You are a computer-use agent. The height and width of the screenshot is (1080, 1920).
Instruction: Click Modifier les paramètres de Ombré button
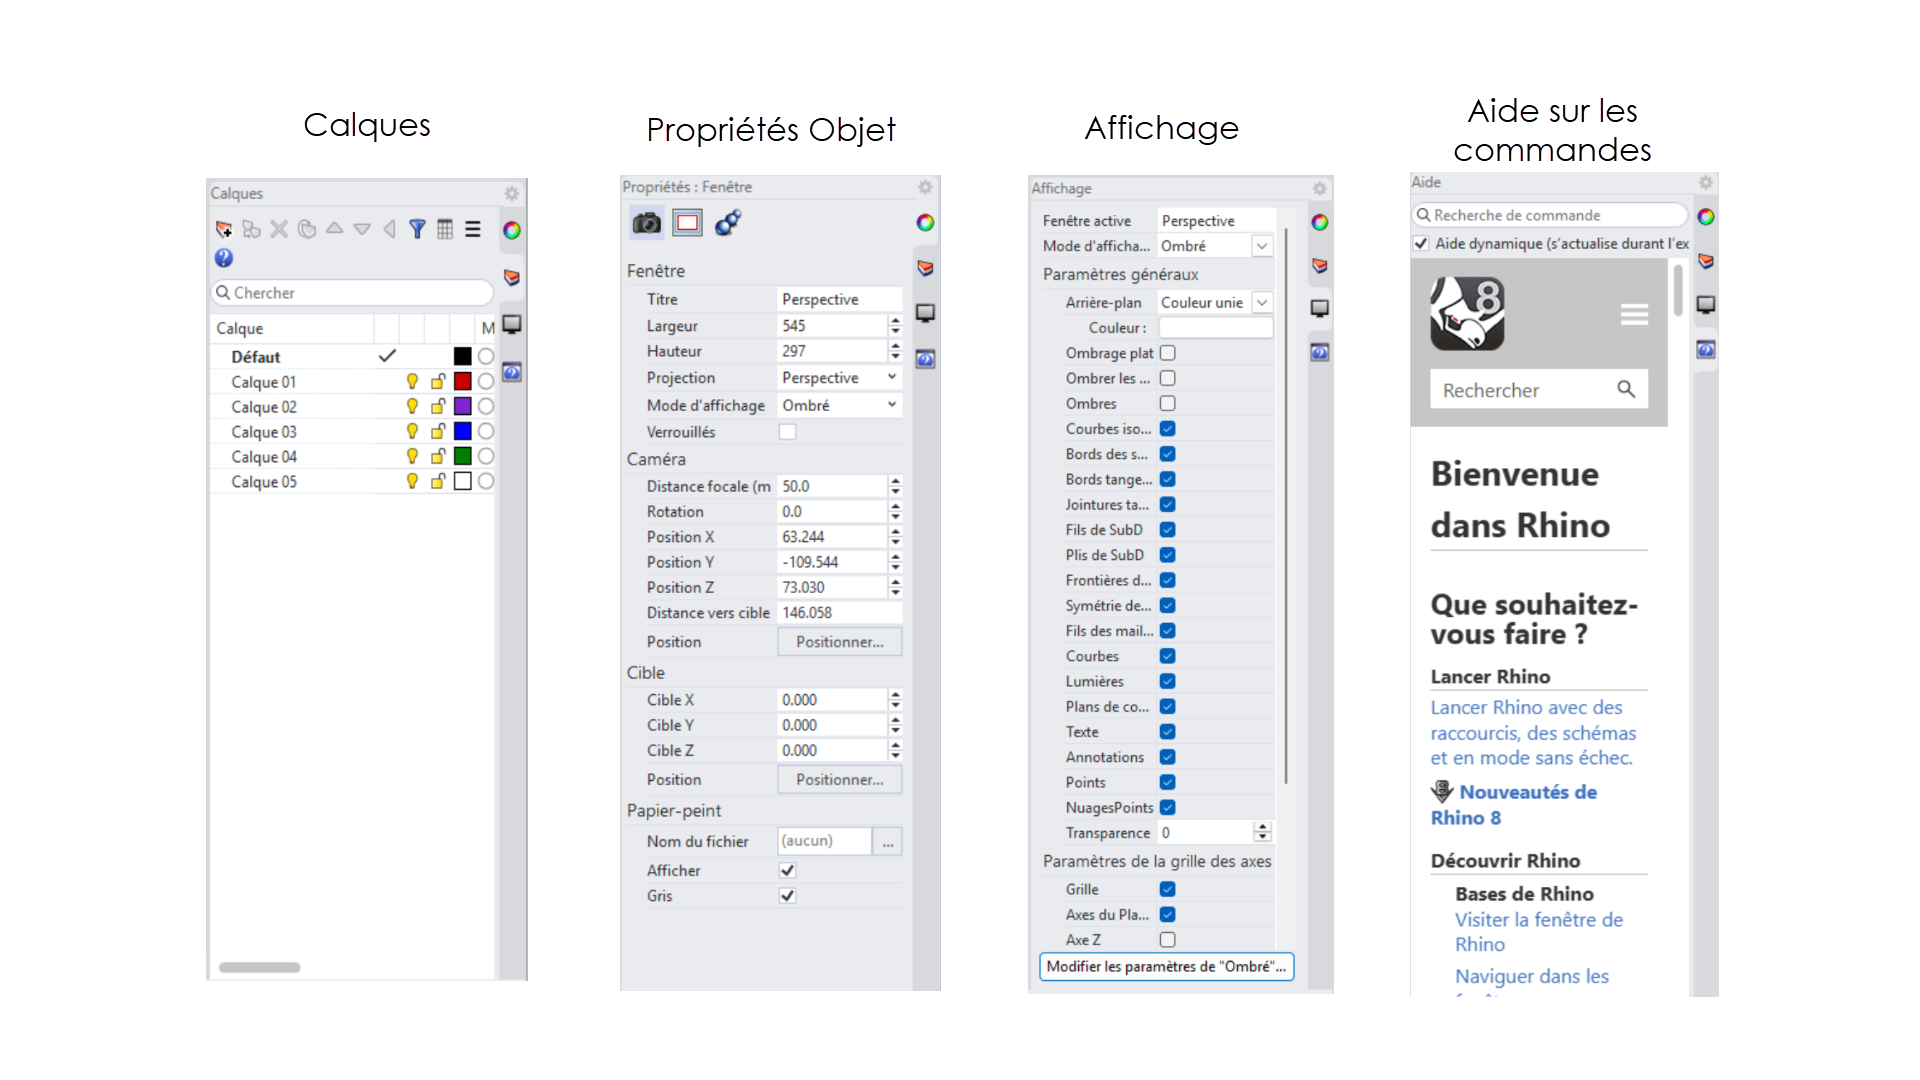1166,966
